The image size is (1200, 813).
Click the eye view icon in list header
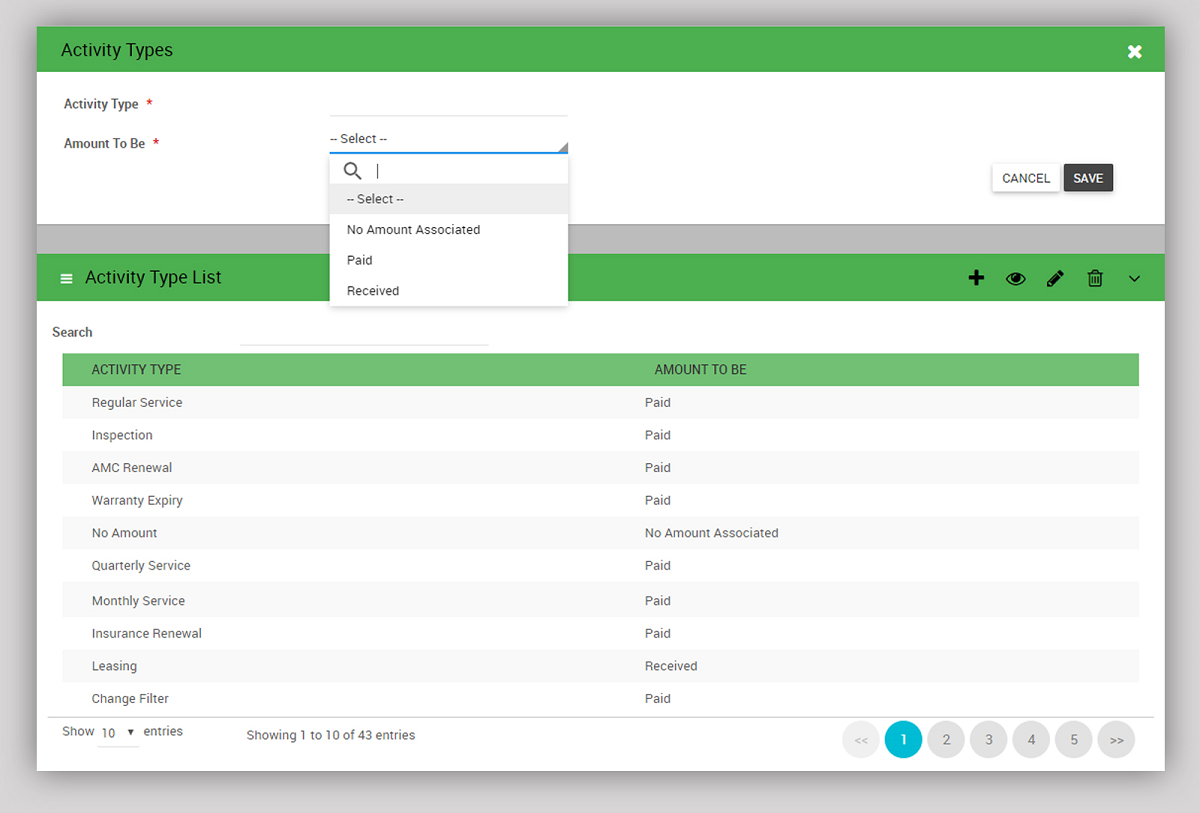point(1015,278)
